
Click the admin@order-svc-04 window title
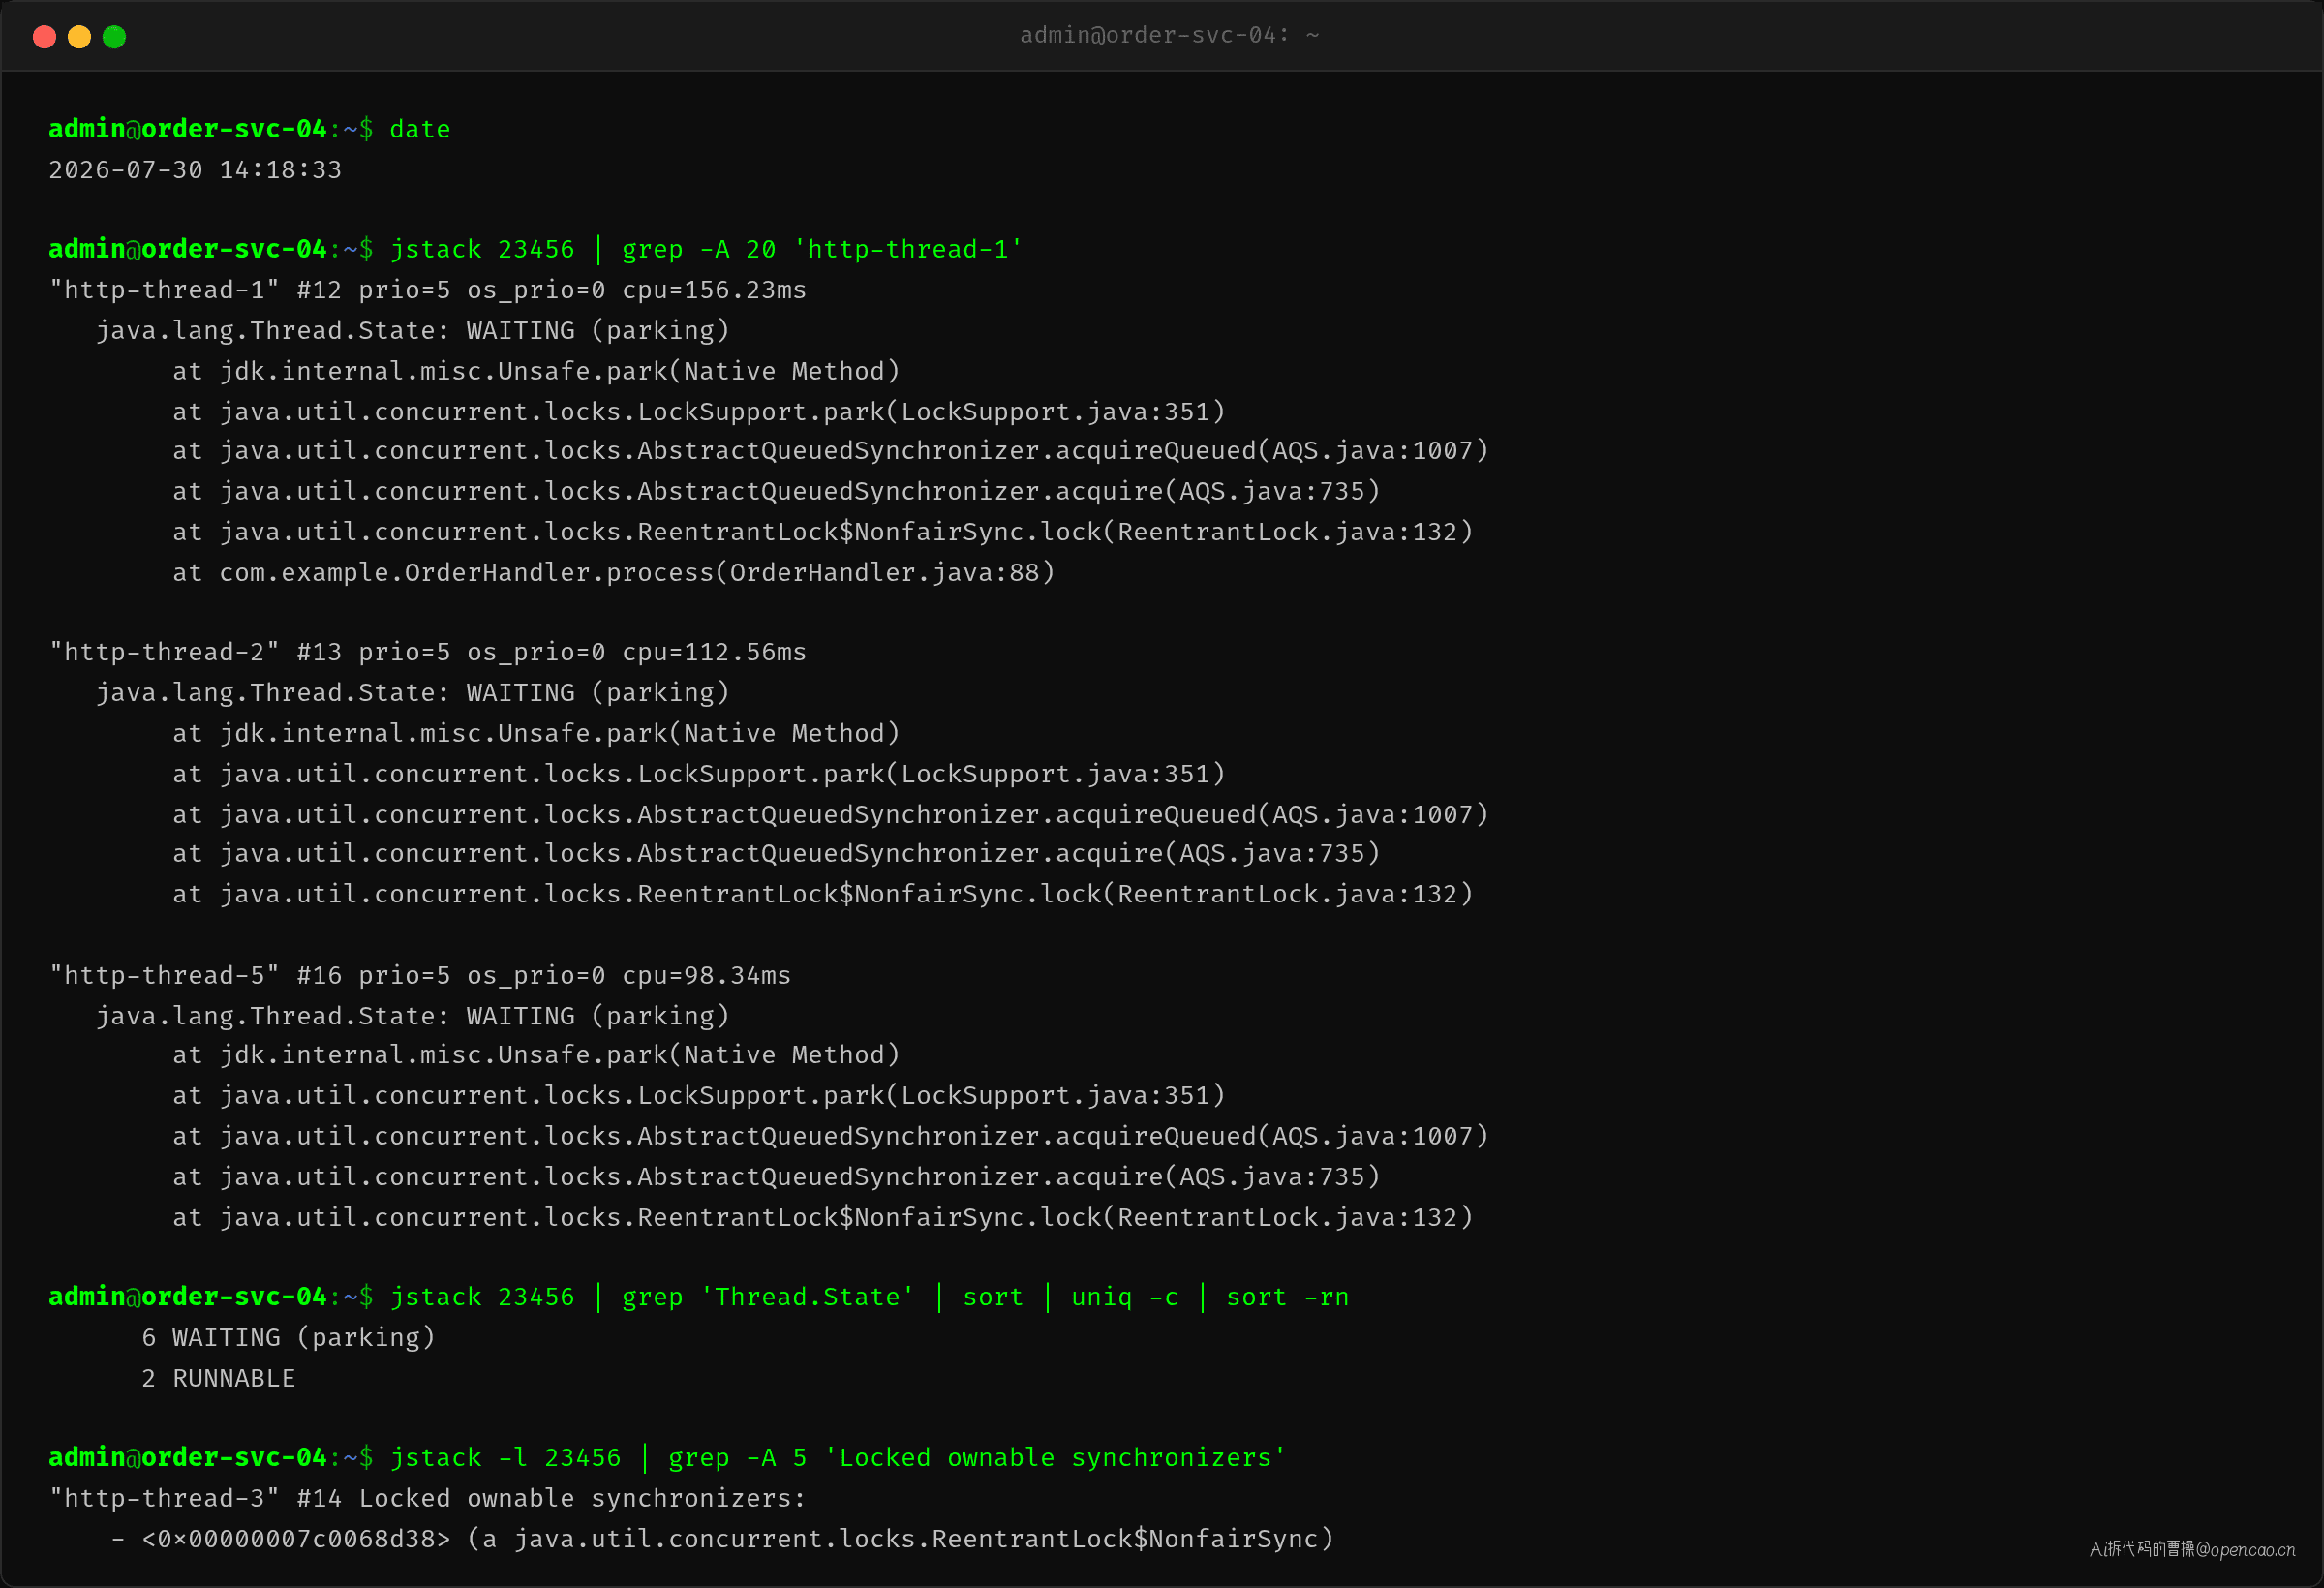1169,35
